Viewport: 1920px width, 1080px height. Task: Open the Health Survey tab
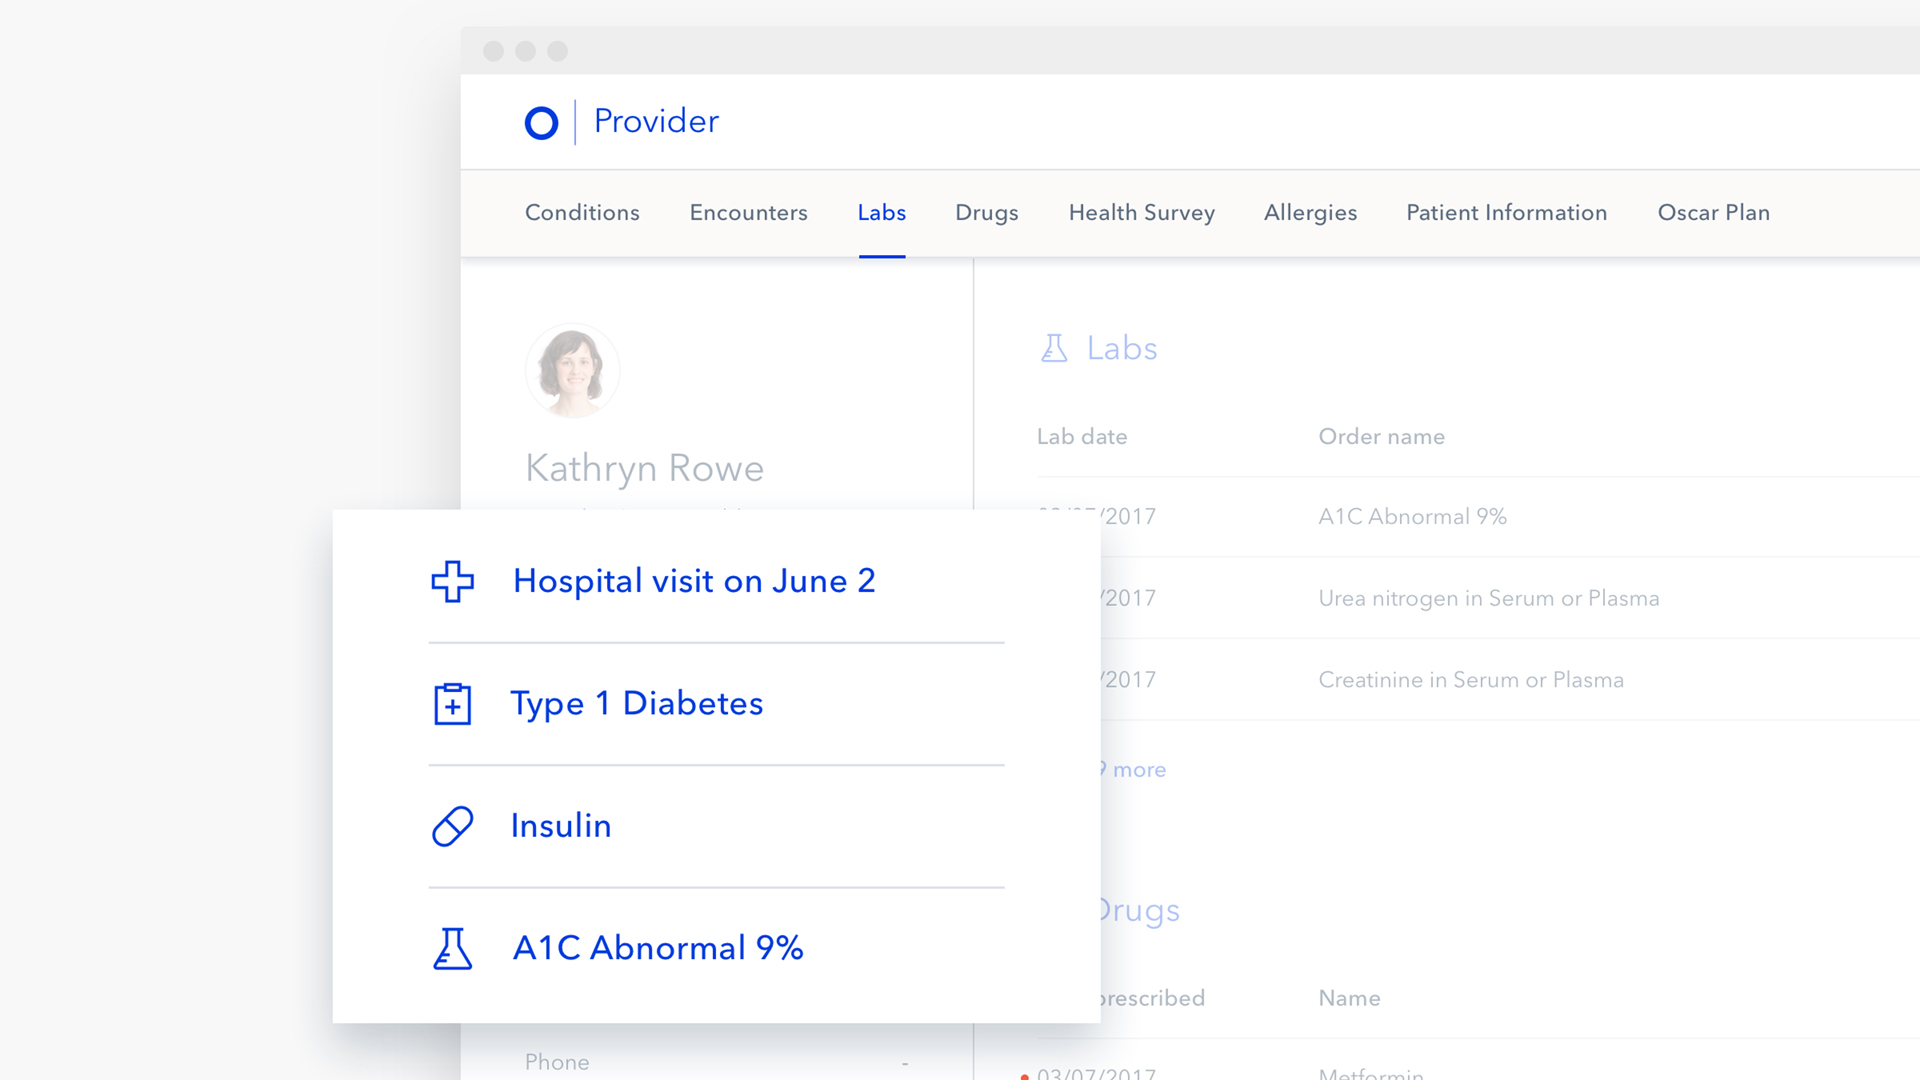pos(1141,213)
